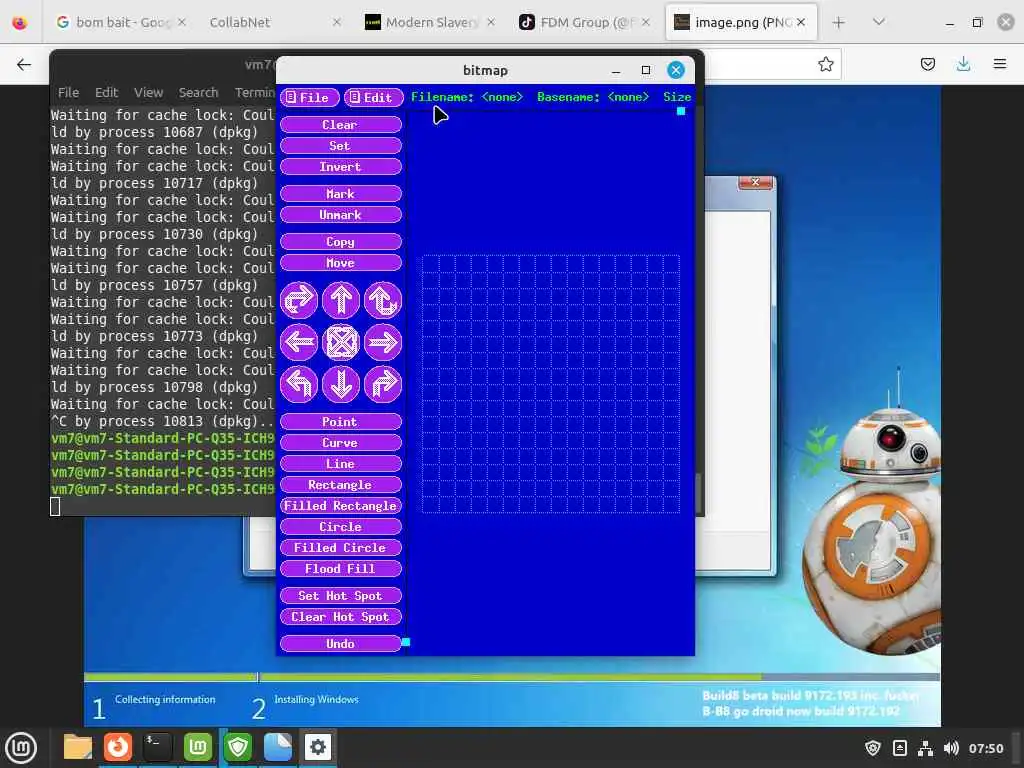Select the Mark tool

pos(340,194)
